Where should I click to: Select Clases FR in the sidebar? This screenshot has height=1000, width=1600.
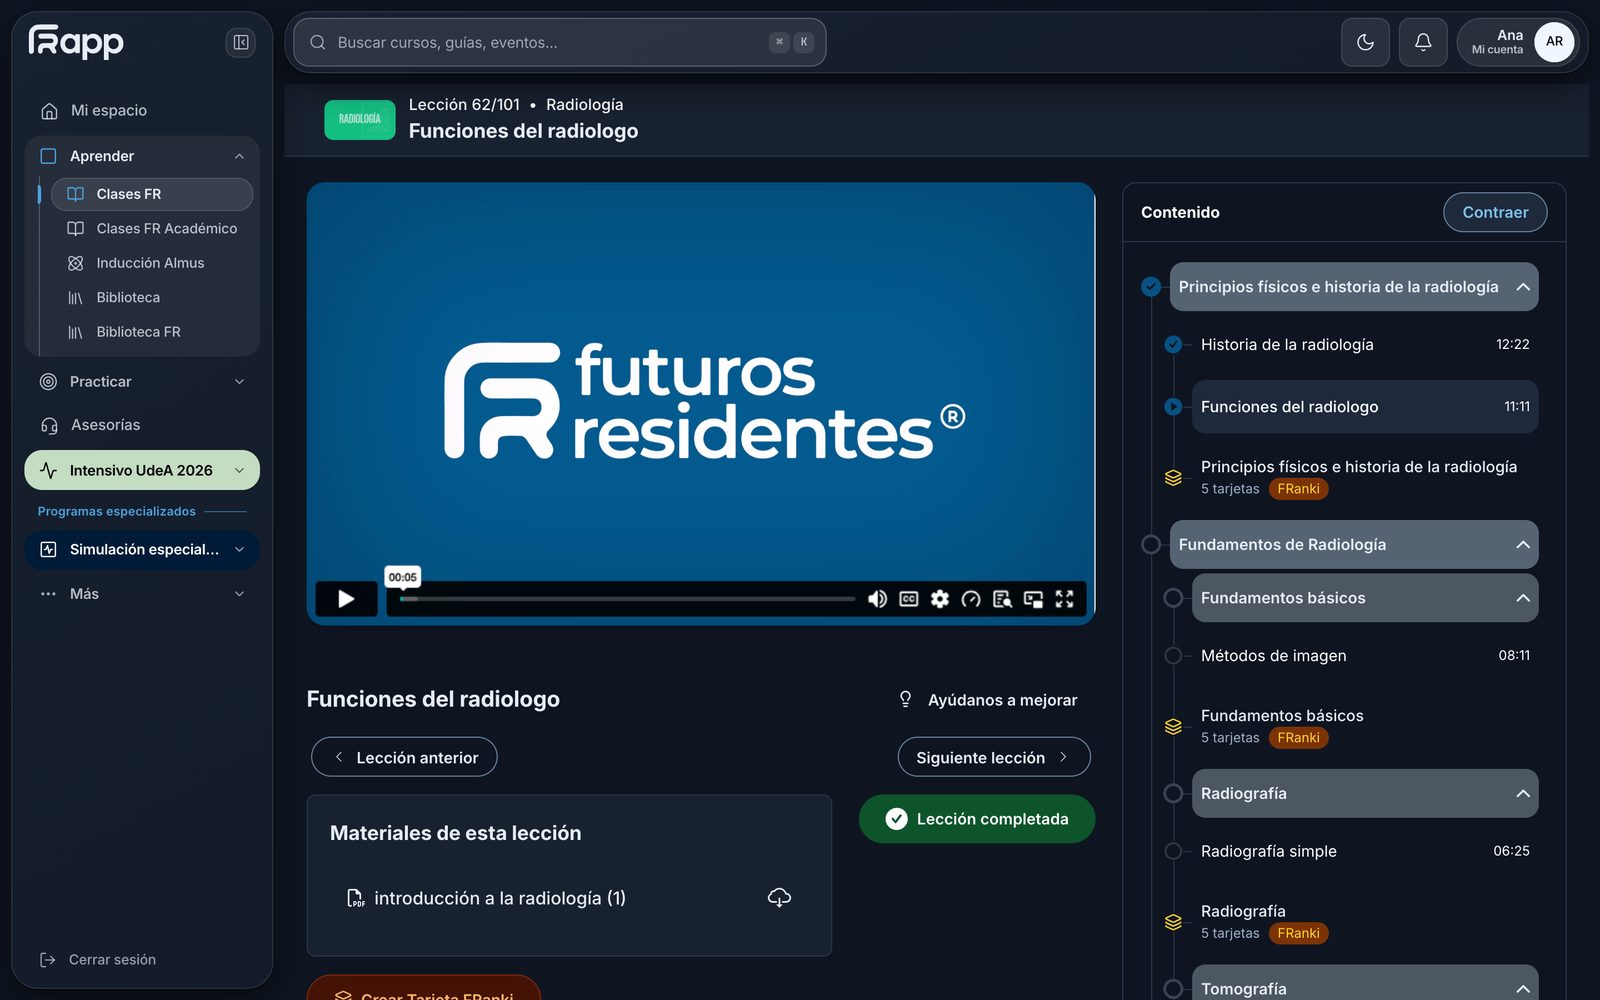pyautogui.click(x=152, y=194)
